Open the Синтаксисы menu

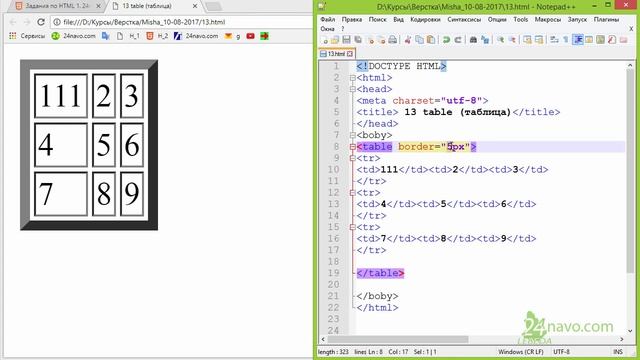coord(464,19)
